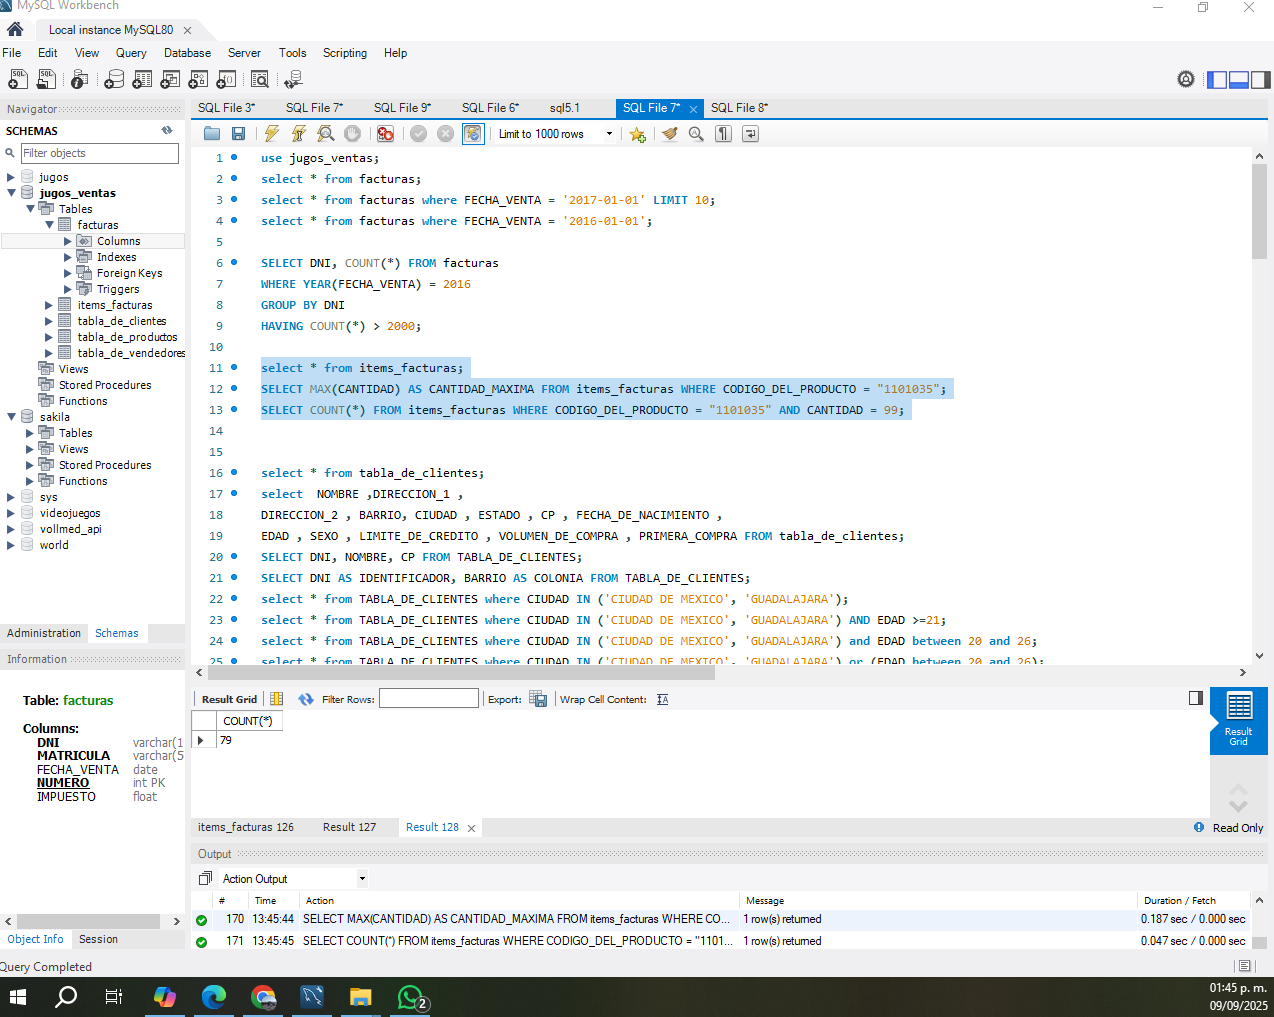Screen dimensions: 1274x1017
Task: Close the Result 128 tab
Action: coord(471,828)
